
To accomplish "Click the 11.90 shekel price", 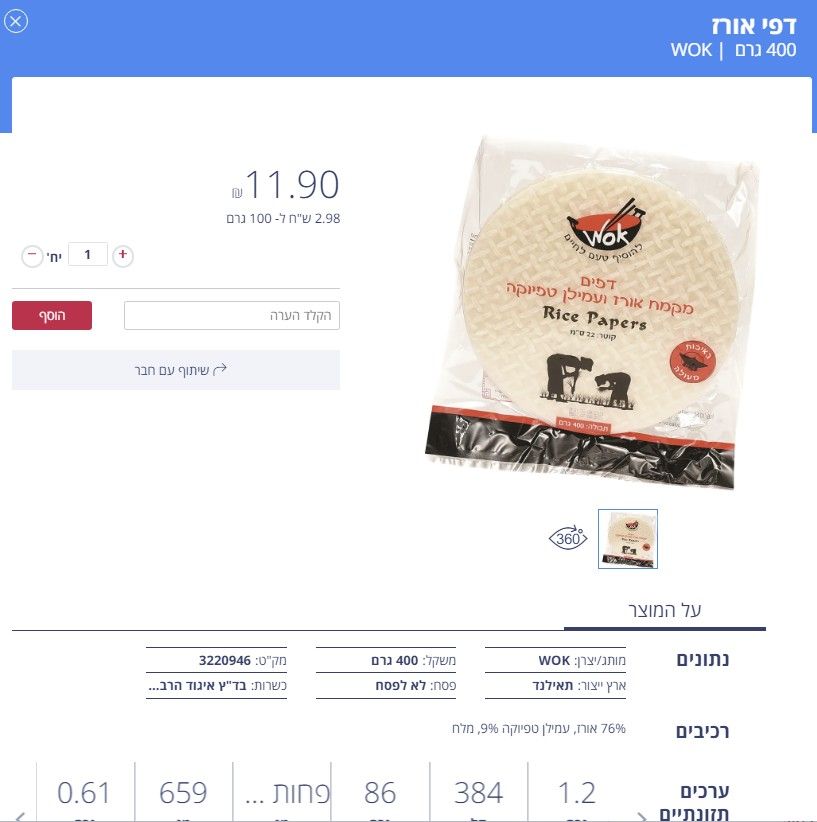I will tap(286, 185).
